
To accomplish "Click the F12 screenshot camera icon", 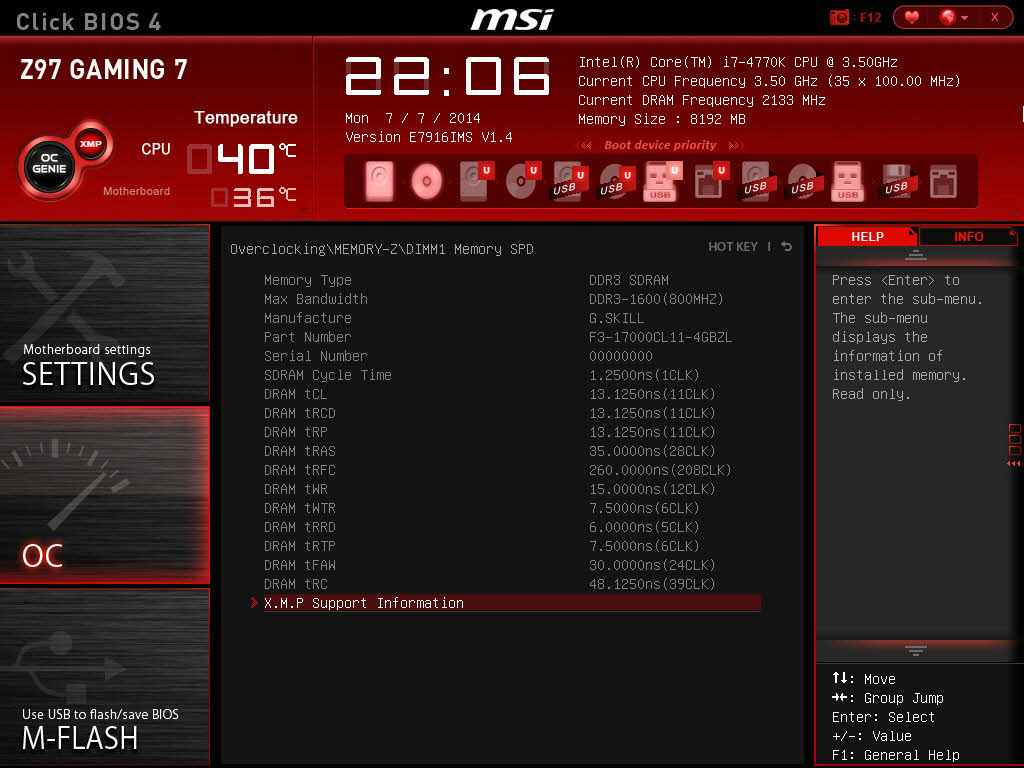I will (x=839, y=17).
